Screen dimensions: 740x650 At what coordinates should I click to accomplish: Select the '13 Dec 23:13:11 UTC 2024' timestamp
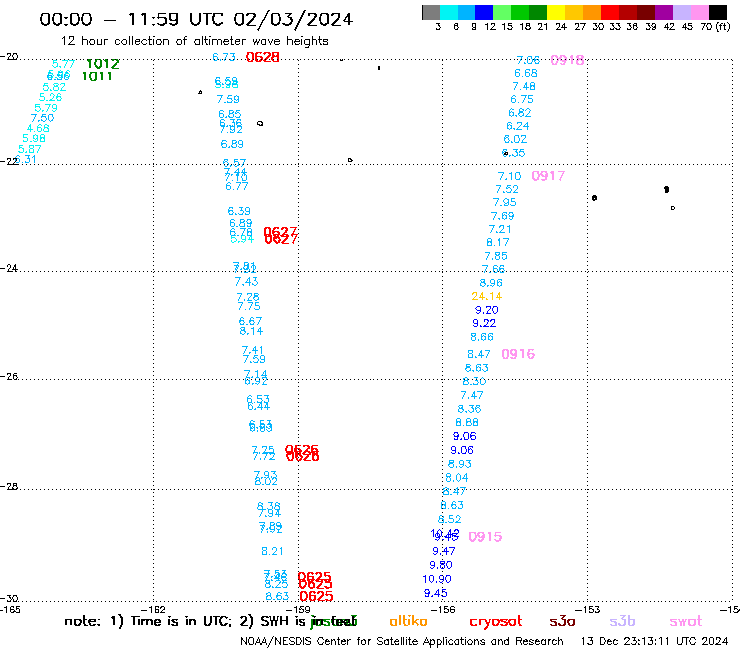coord(654,642)
